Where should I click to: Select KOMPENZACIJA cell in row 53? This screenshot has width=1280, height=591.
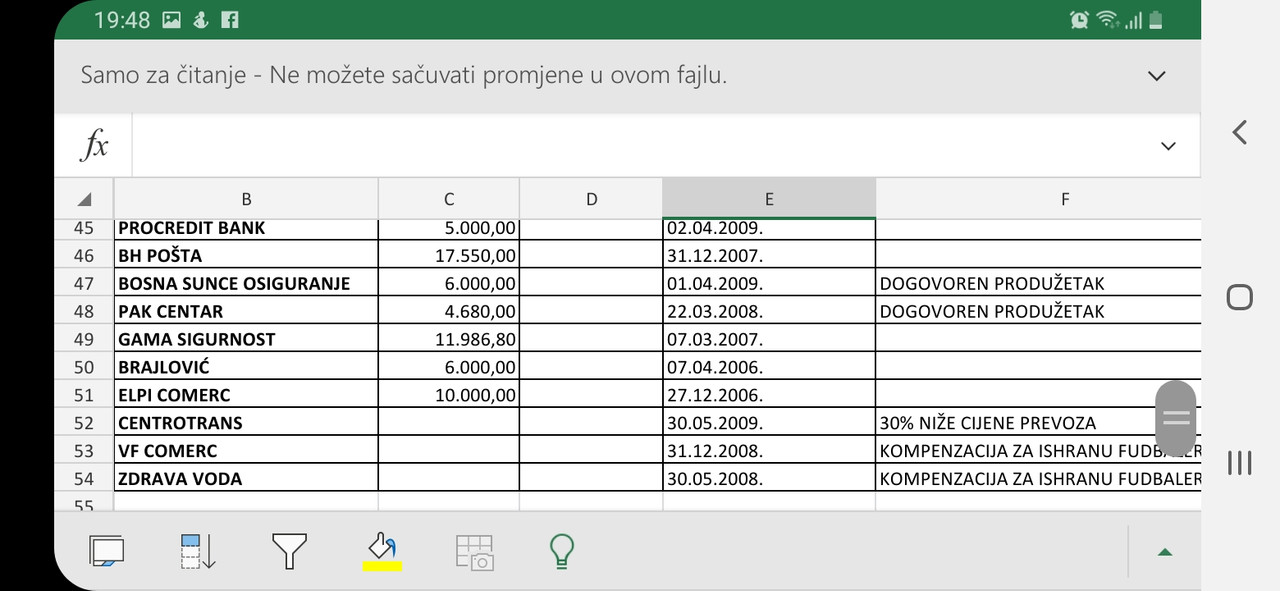(x=1038, y=451)
